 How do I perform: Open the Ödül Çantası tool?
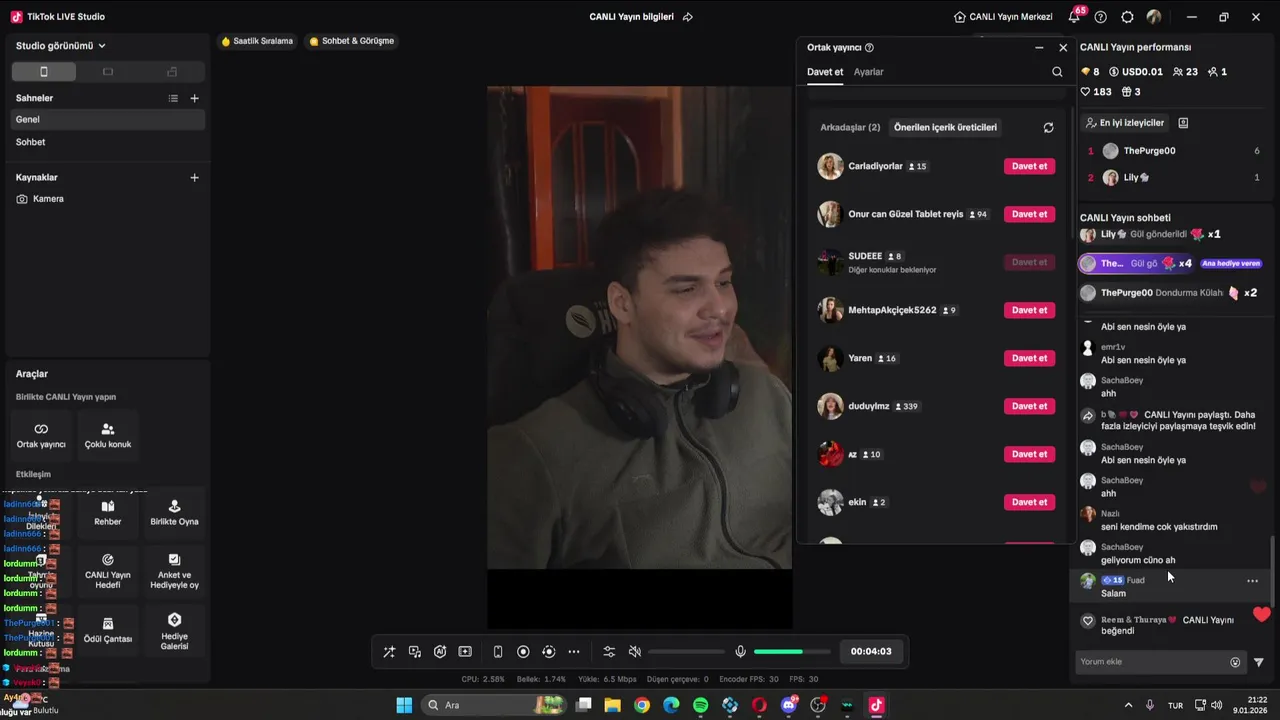coord(108,630)
